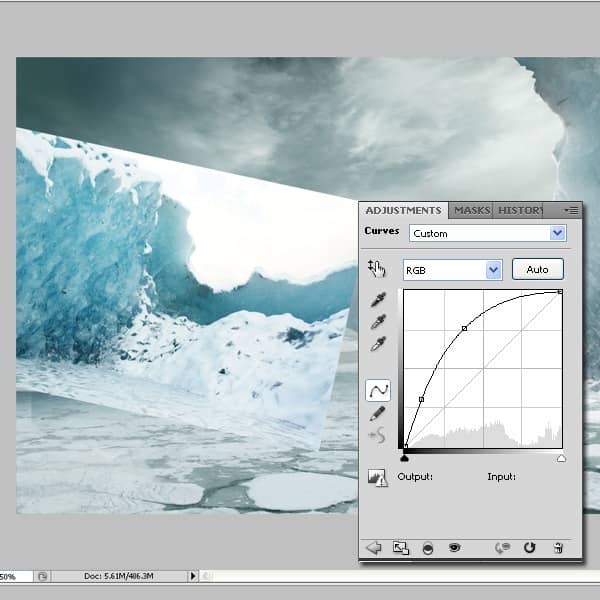The width and height of the screenshot is (600, 600).
Task: Click the white point input slider
Action: pos(561,458)
